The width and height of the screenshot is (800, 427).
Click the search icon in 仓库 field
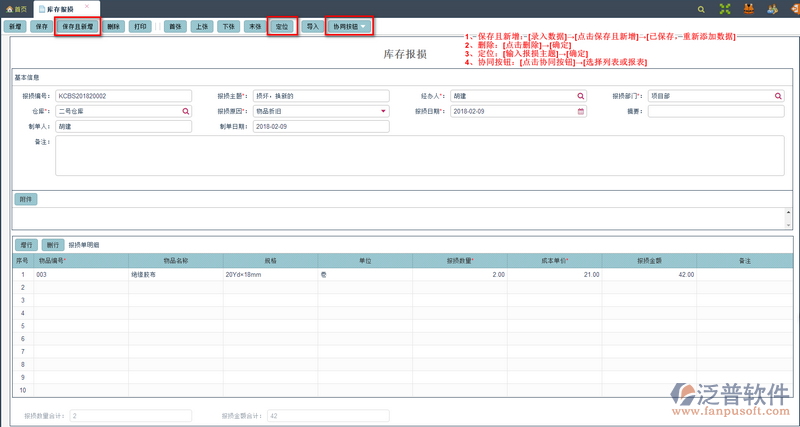coord(185,111)
